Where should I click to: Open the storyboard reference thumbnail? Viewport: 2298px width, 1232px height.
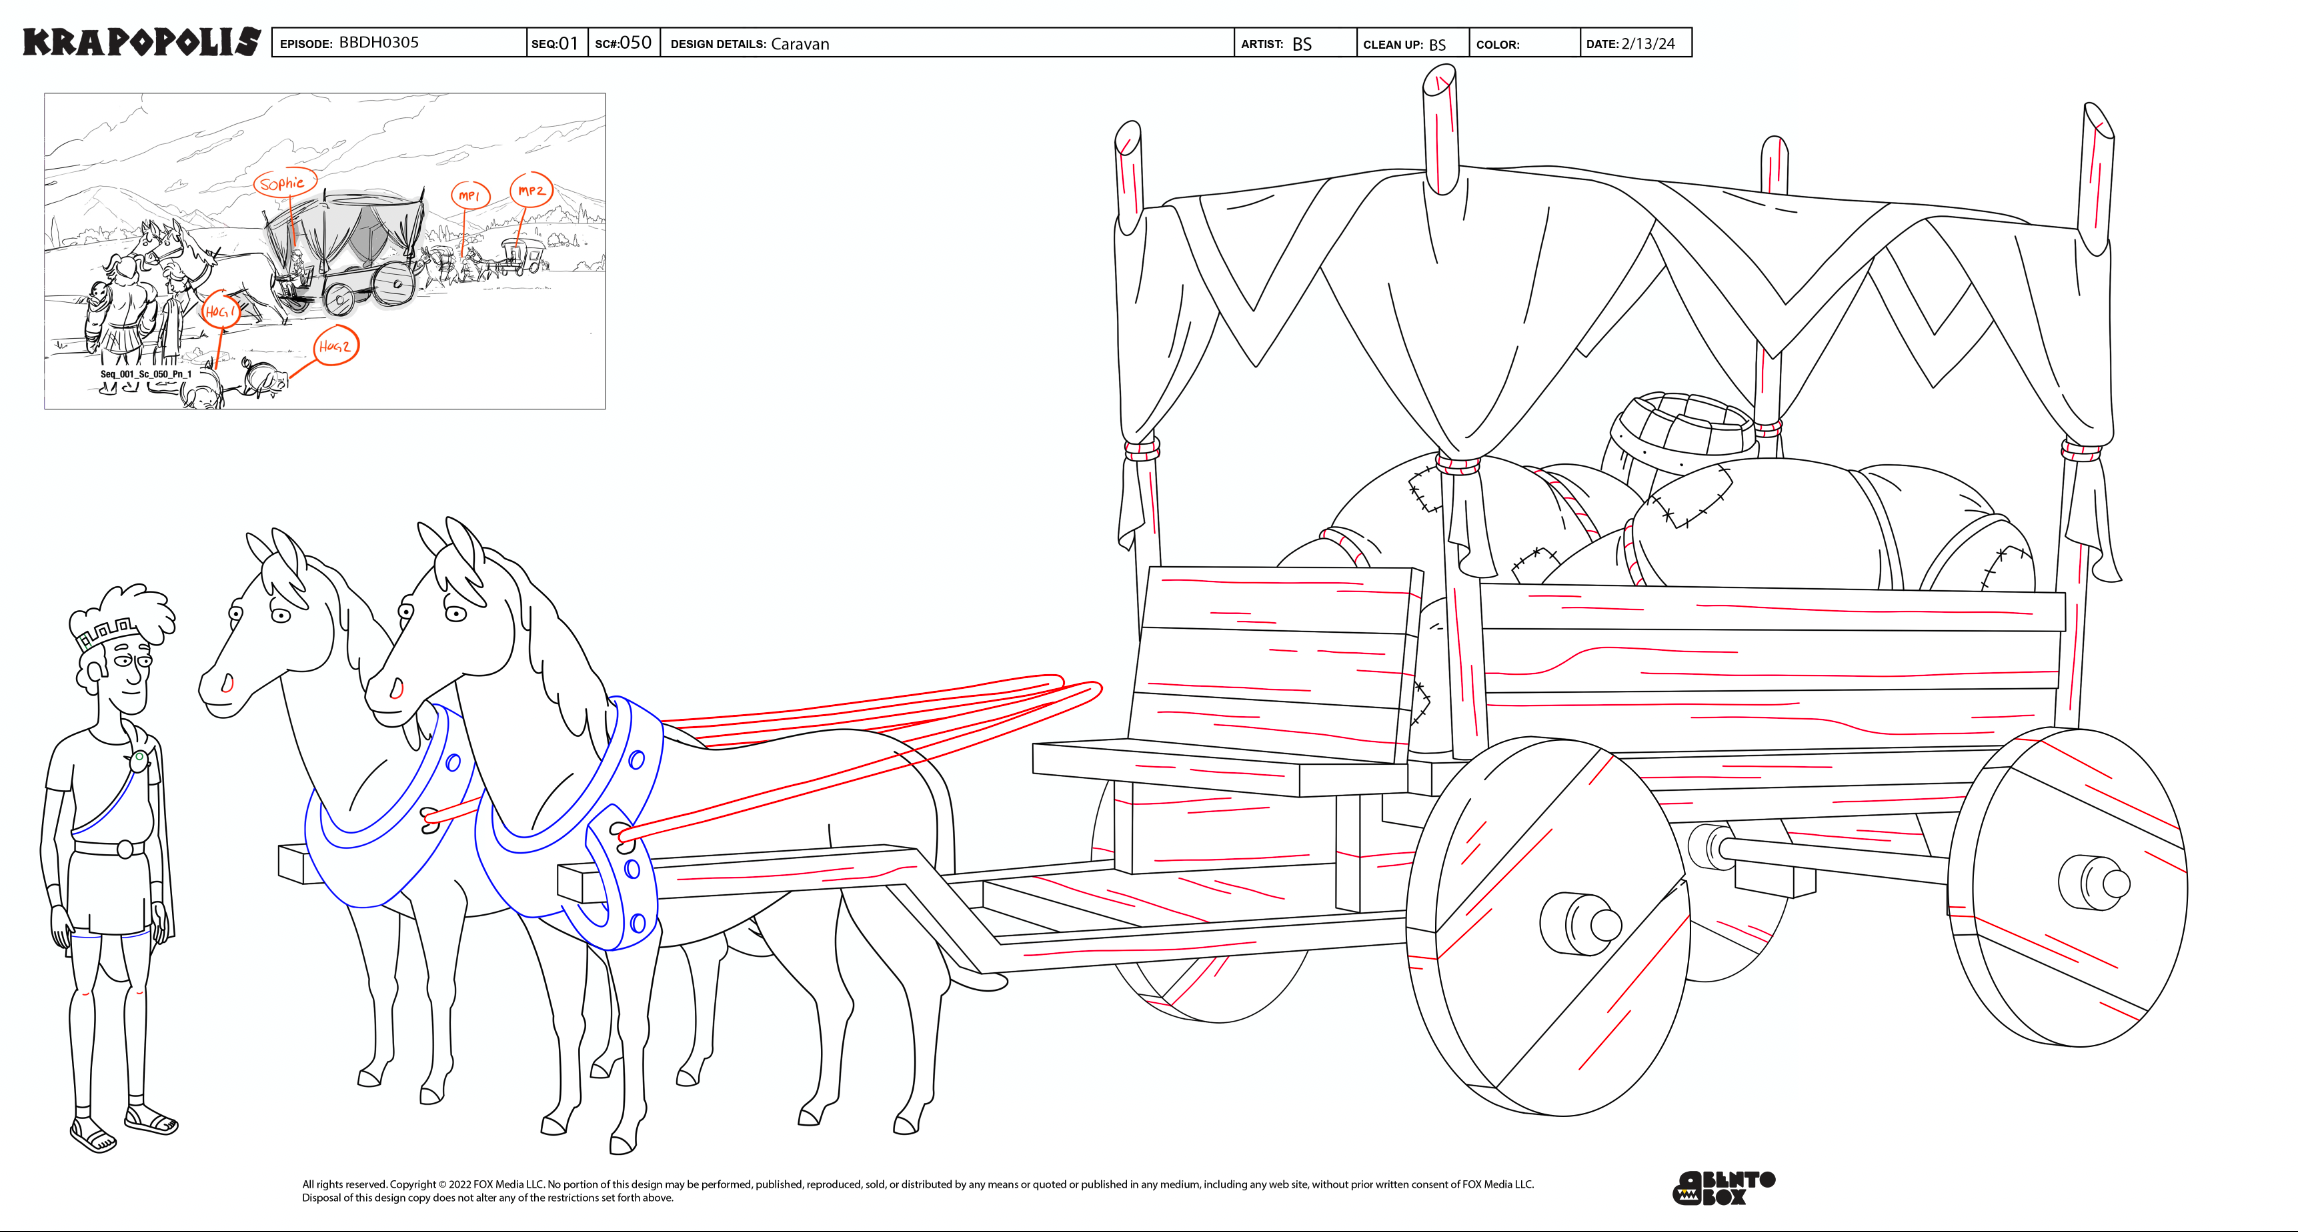point(324,251)
